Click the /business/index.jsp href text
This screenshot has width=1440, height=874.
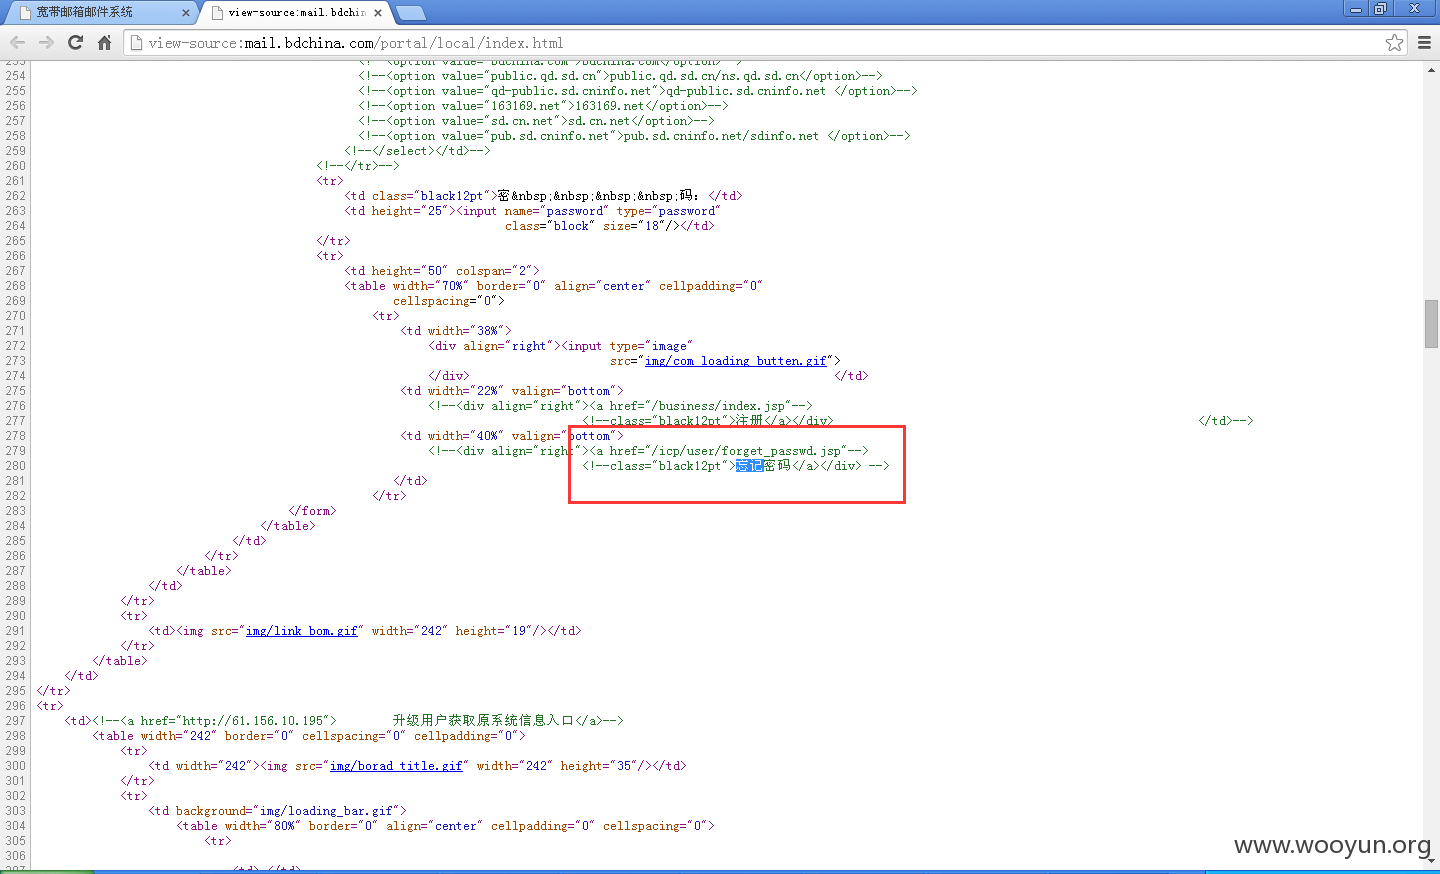tap(722, 406)
